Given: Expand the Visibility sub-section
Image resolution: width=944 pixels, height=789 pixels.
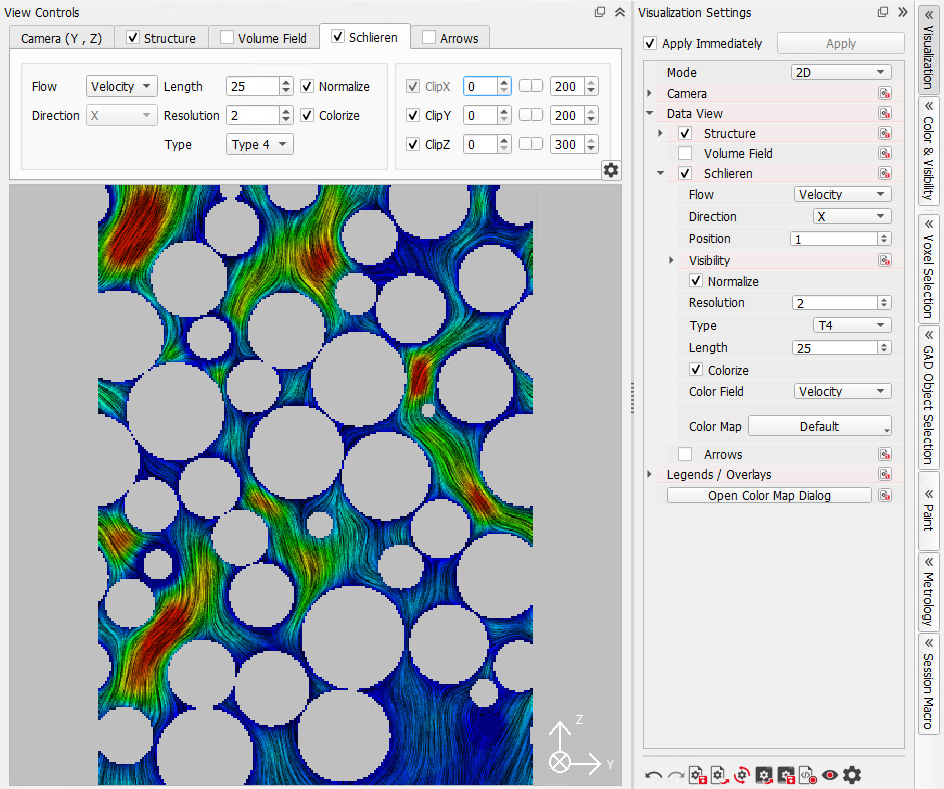Looking at the screenshot, I should [671, 260].
